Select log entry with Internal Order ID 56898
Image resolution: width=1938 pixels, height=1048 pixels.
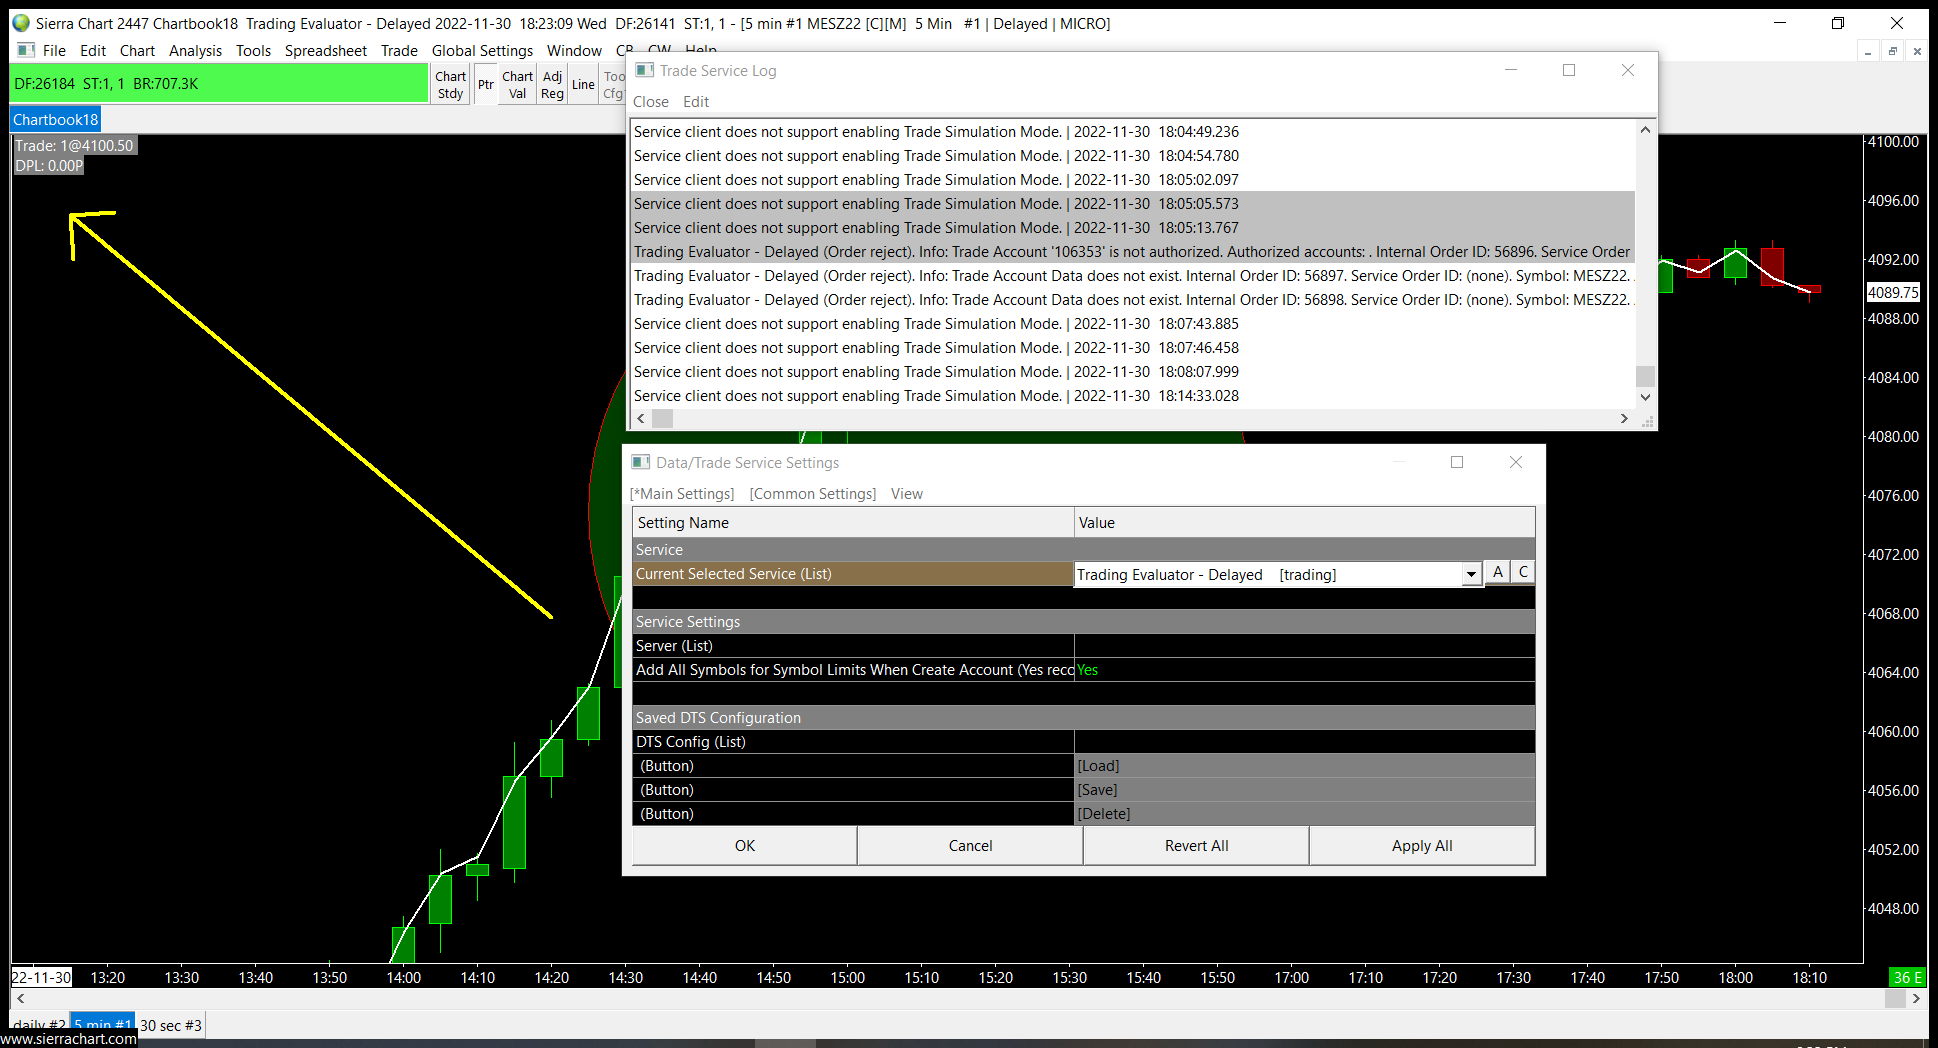[1133, 300]
